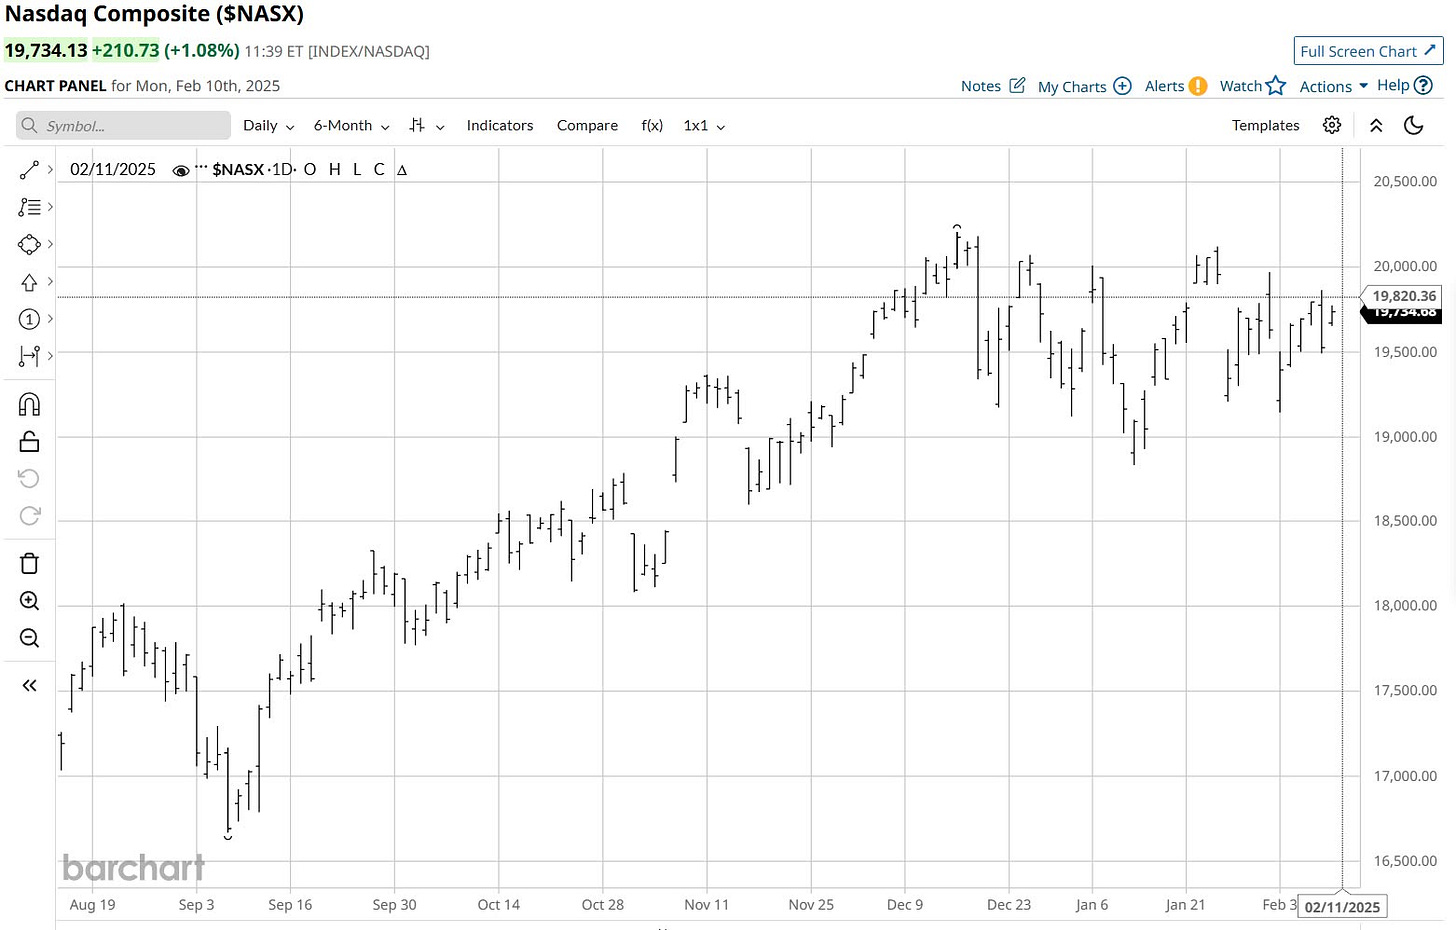Open the Notes link

pyautogui.click(x=981, y=86)
